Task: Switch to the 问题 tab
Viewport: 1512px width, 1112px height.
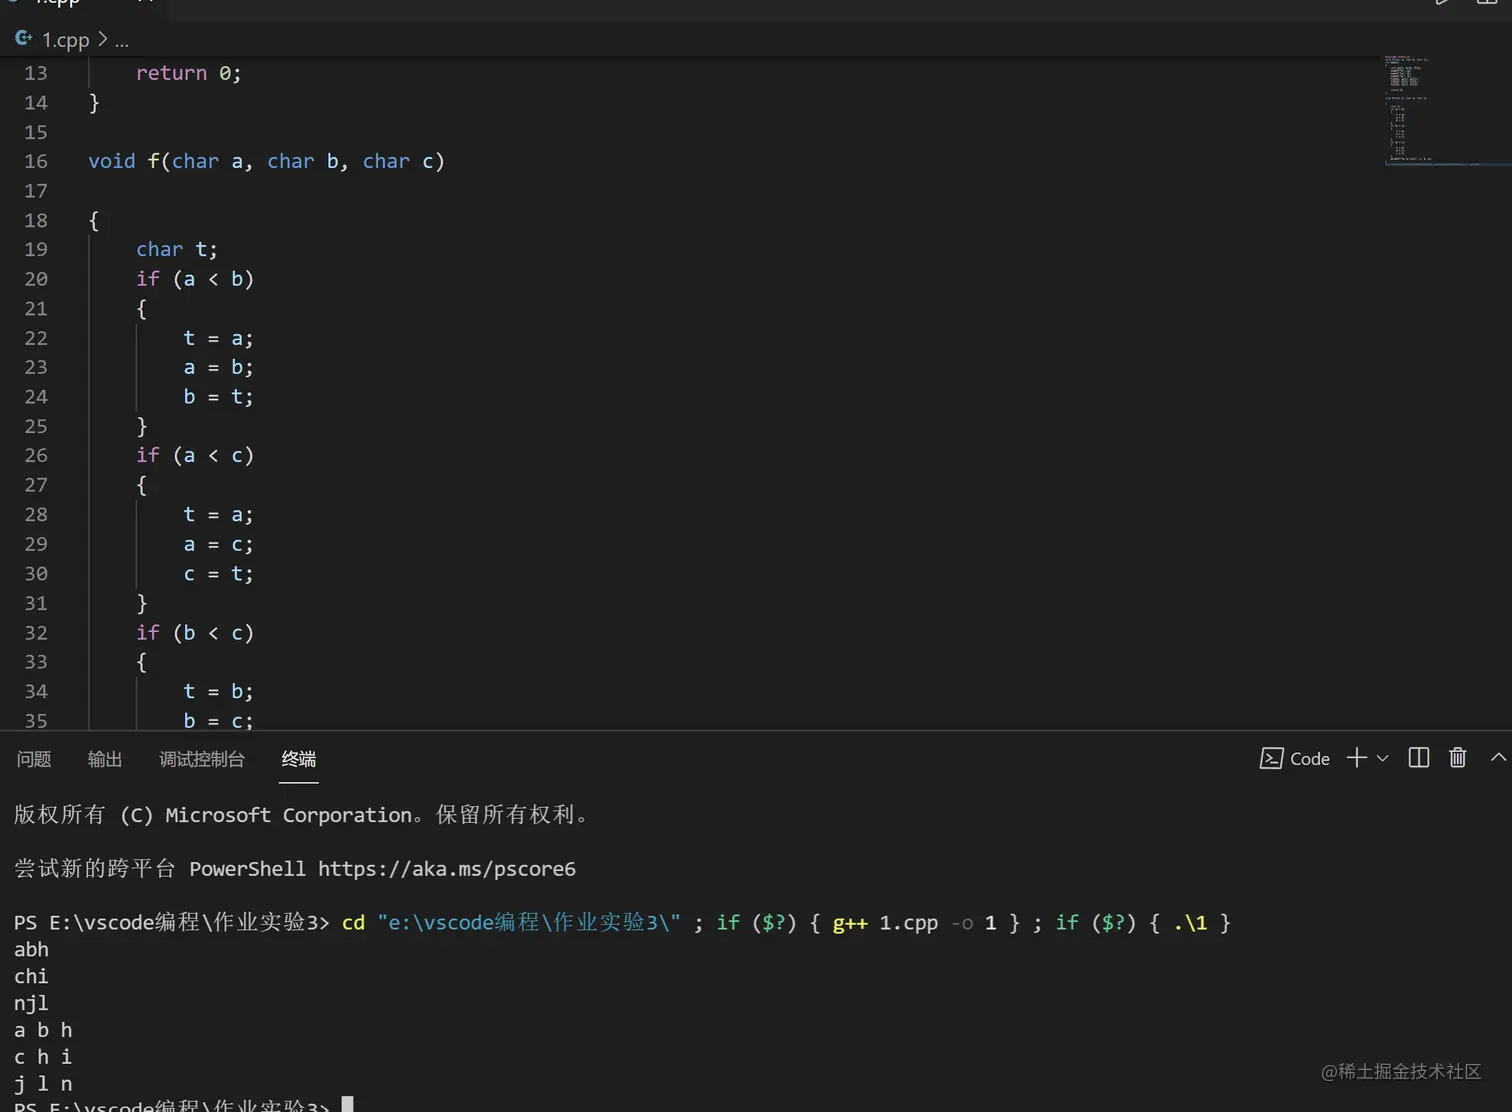Action: click(x=34, y=759)
